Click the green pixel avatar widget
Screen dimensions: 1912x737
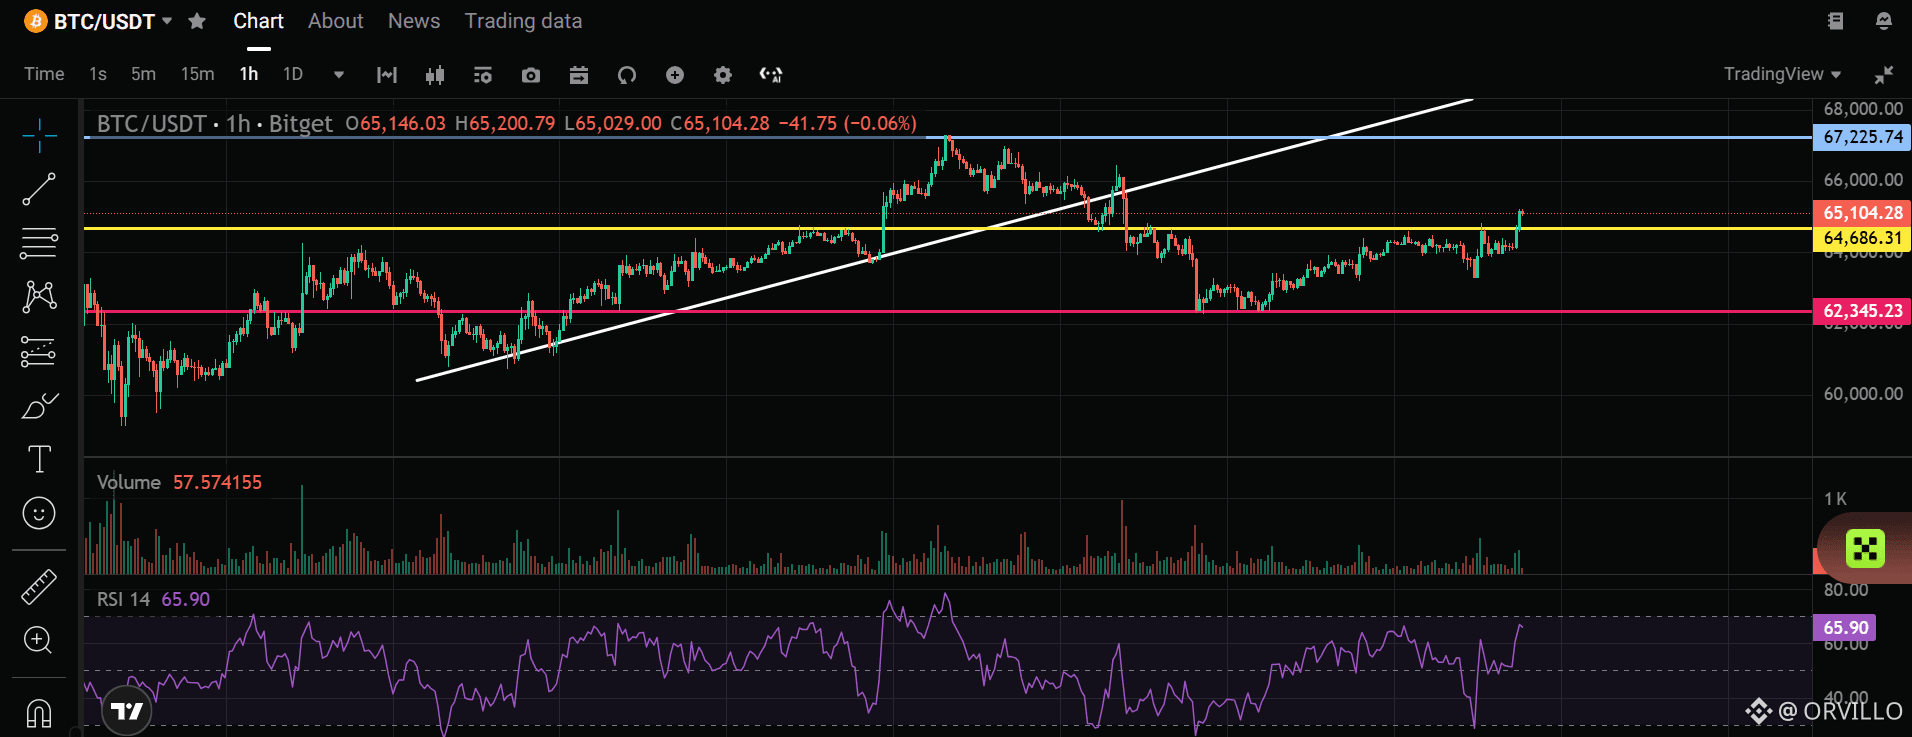pos(1865,548)
